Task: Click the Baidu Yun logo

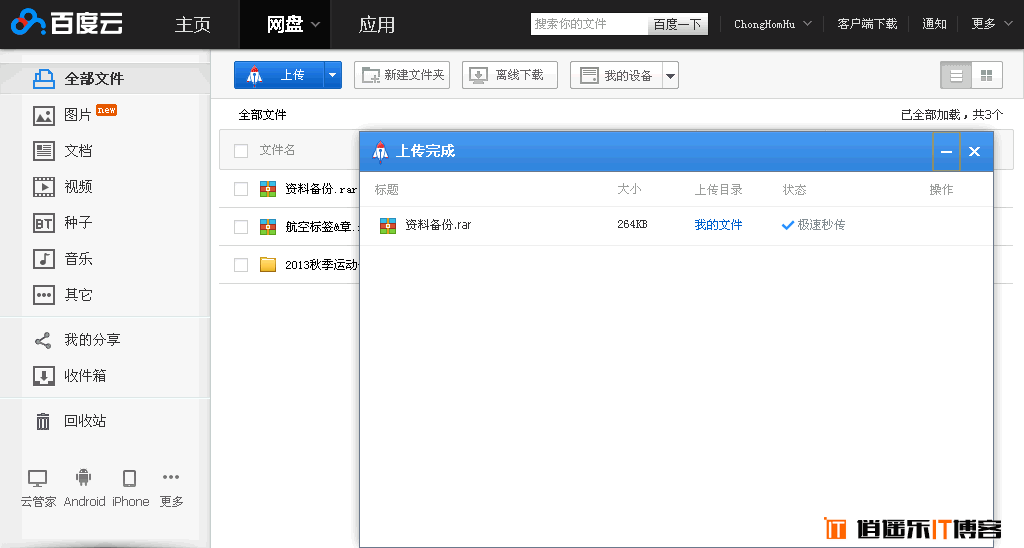Action: tap(67, 23)
